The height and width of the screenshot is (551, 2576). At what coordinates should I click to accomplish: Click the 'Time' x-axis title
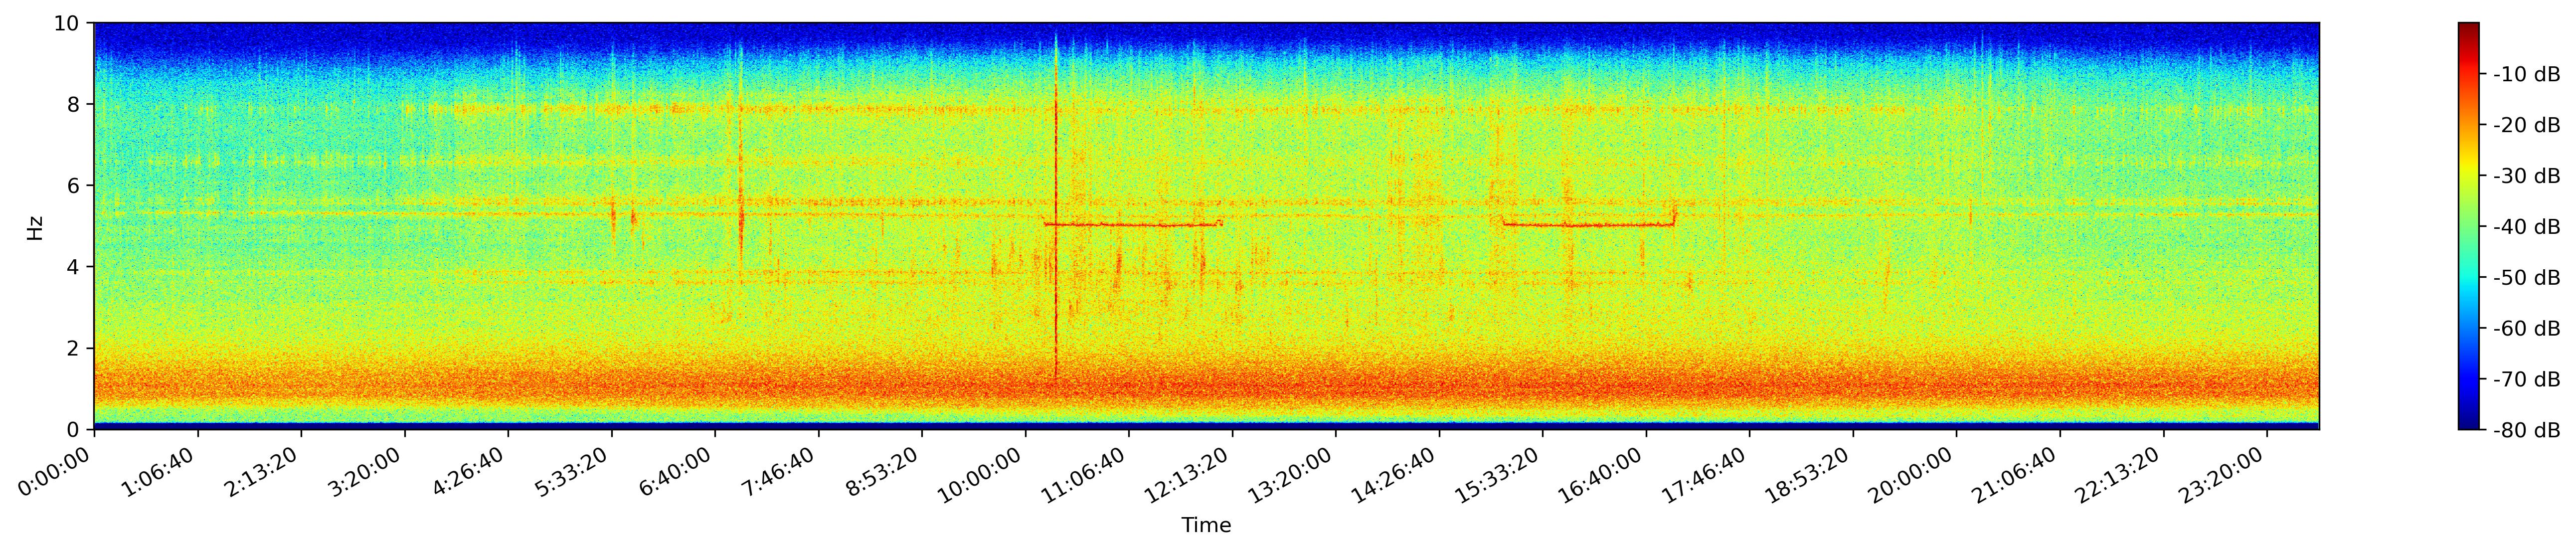[x=1206, y=526]
